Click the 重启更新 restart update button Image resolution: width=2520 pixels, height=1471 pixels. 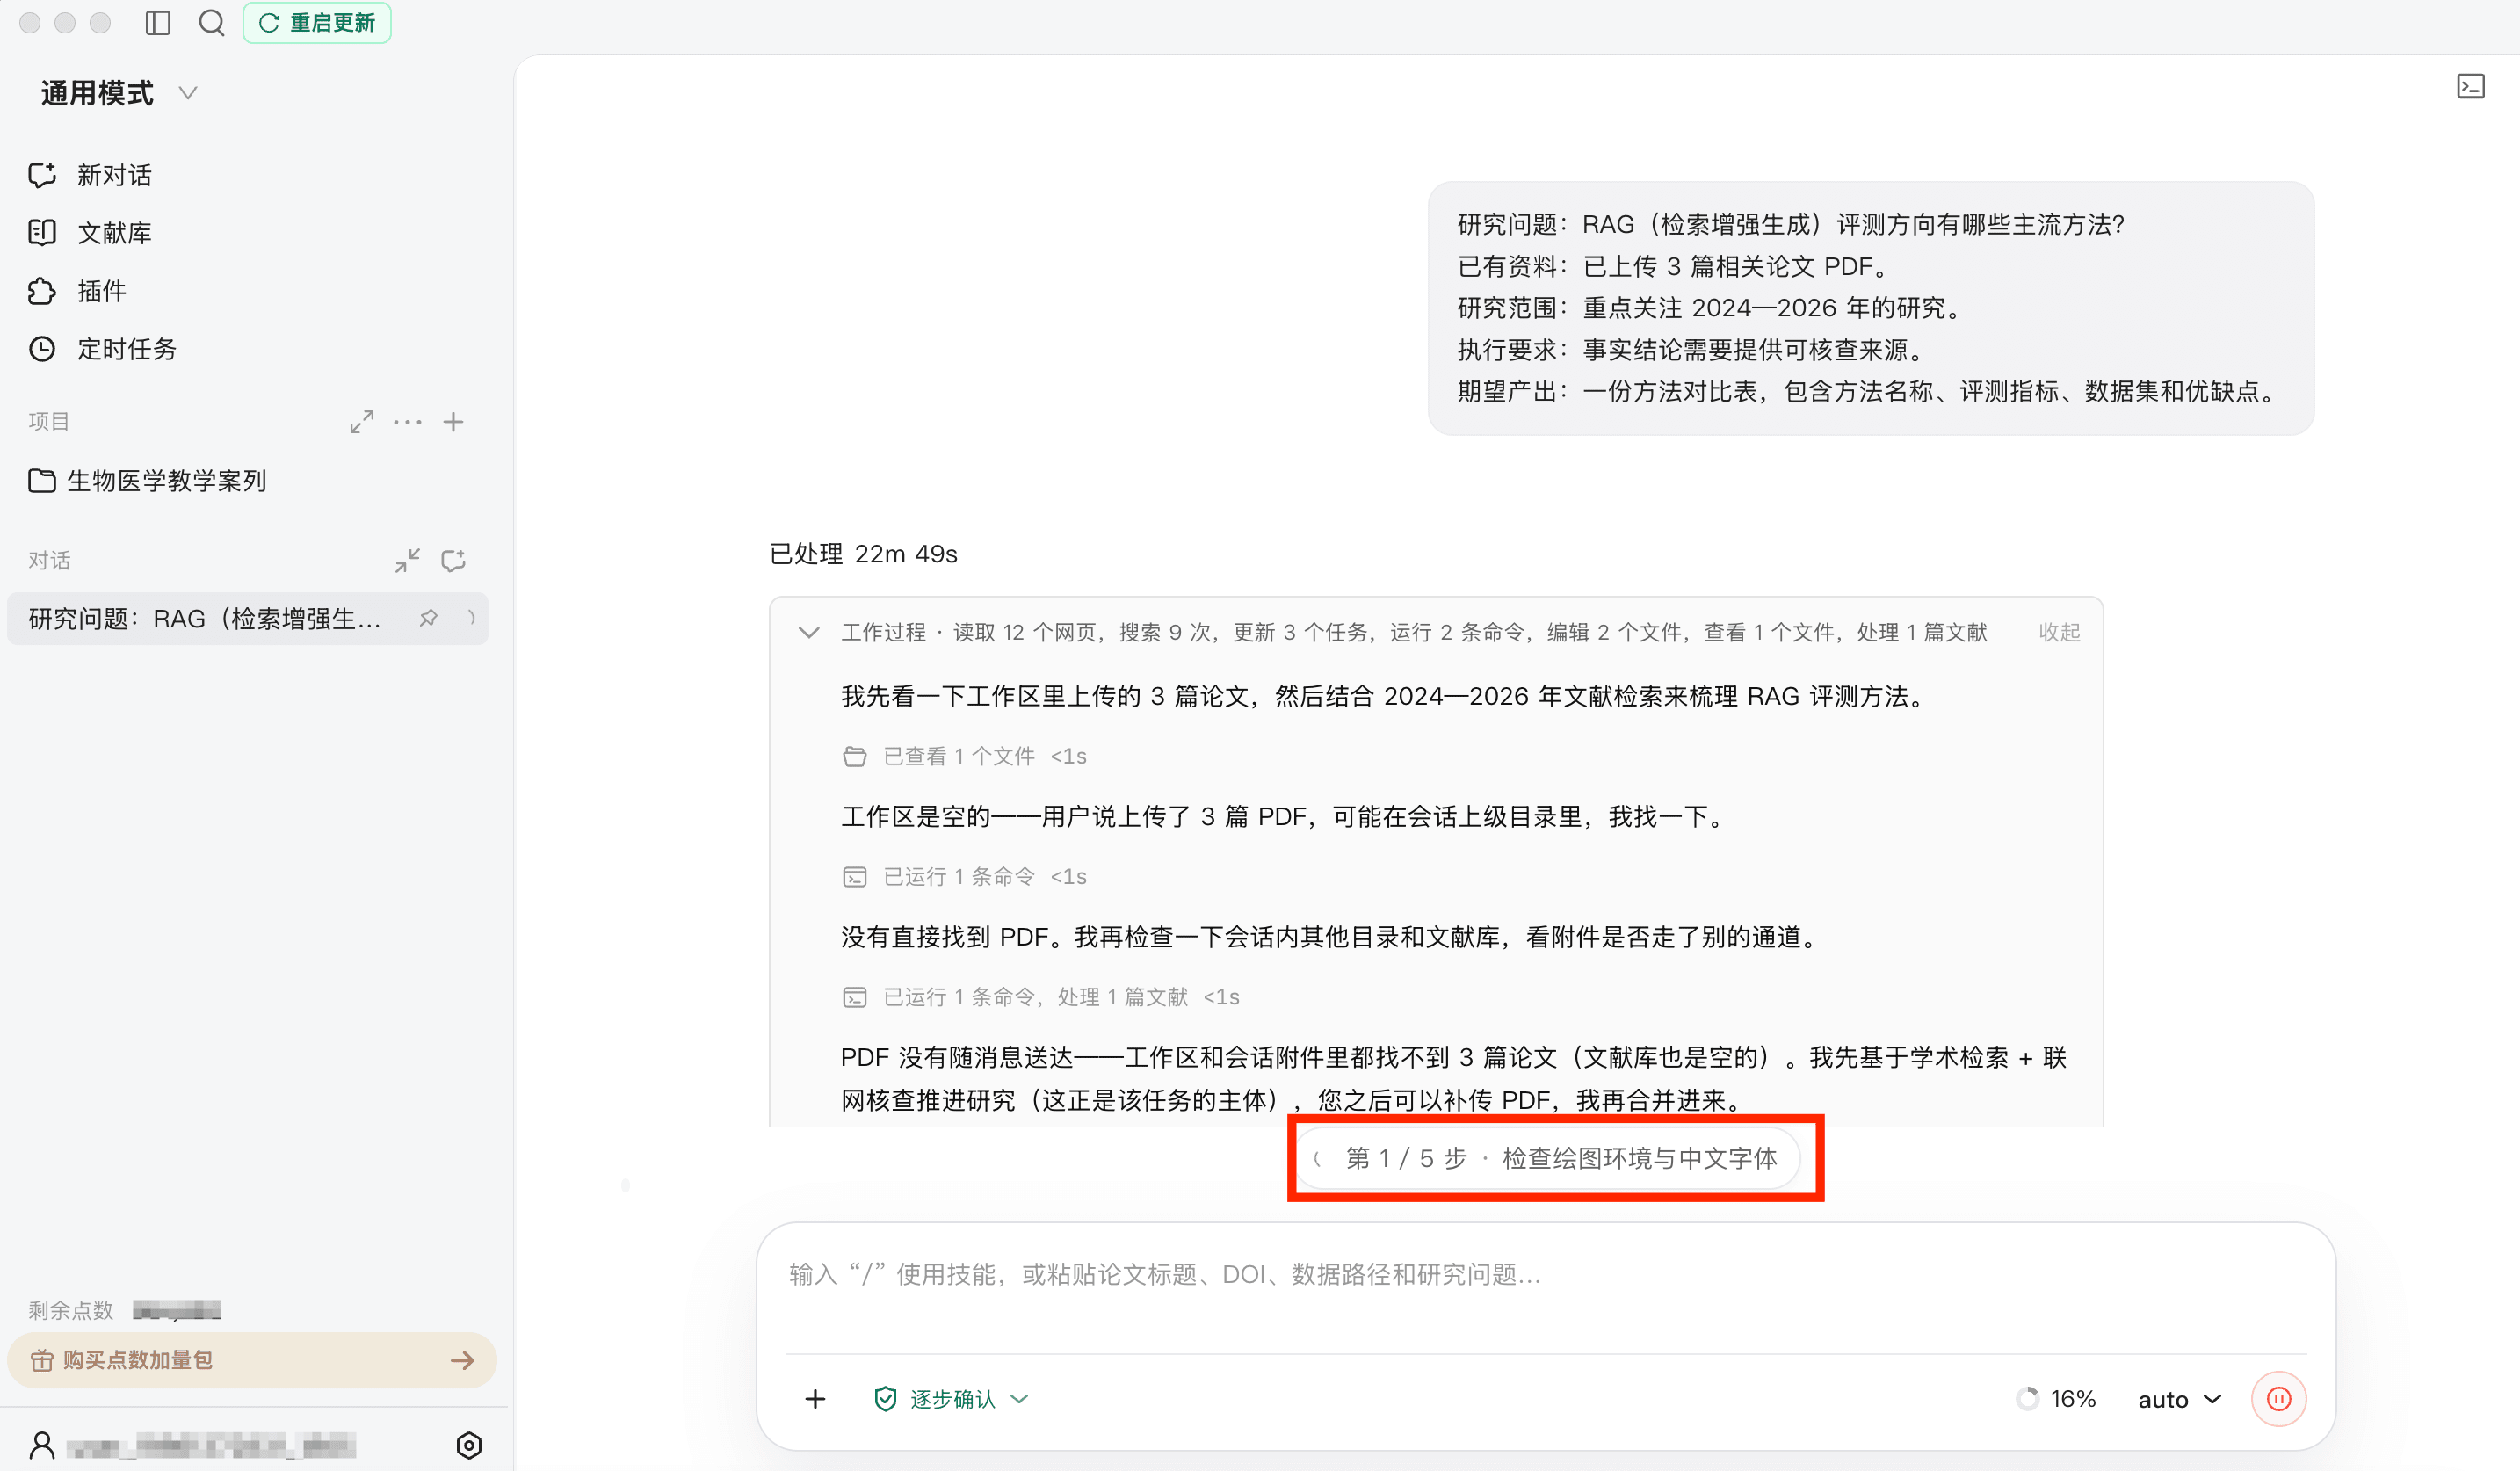317,23
